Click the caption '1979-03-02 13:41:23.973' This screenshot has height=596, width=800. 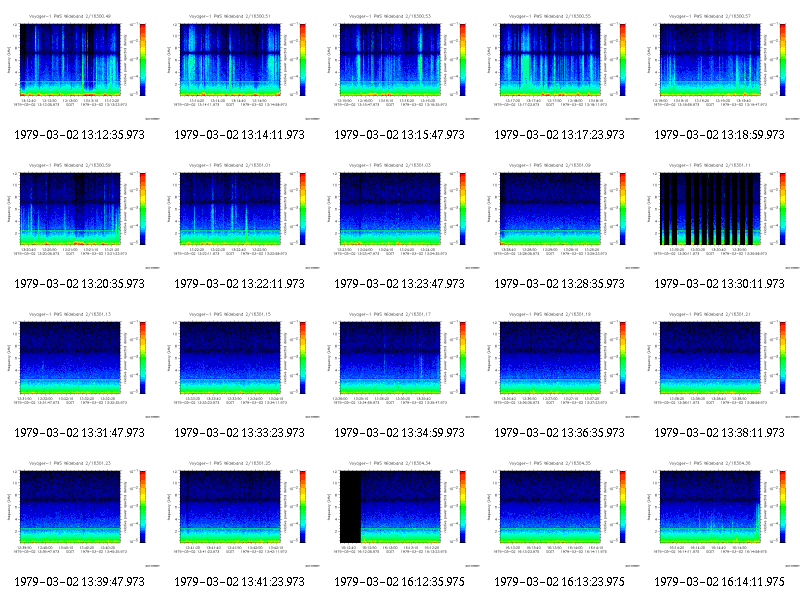pyautogui.click(x=239, y=582)
